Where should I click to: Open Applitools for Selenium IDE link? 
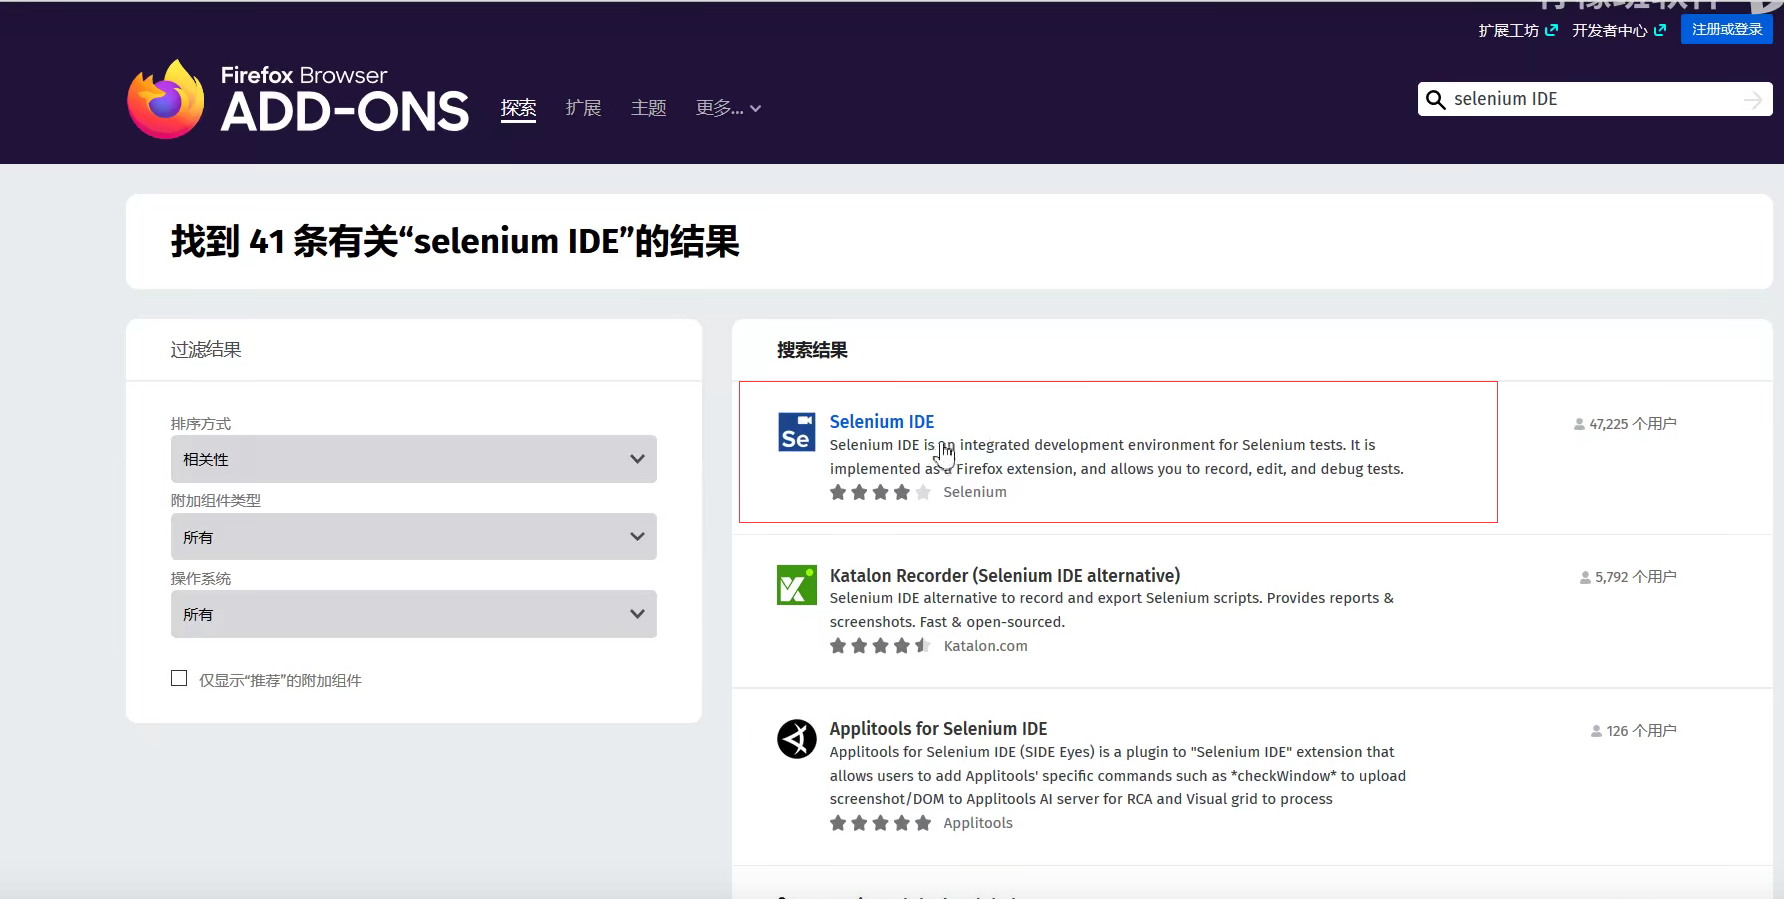coord(938,729)
